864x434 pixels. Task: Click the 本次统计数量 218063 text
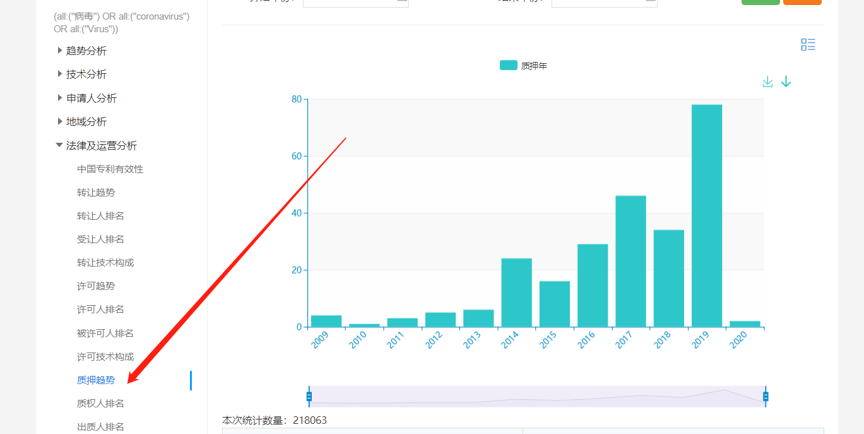[x=274, y=420]
